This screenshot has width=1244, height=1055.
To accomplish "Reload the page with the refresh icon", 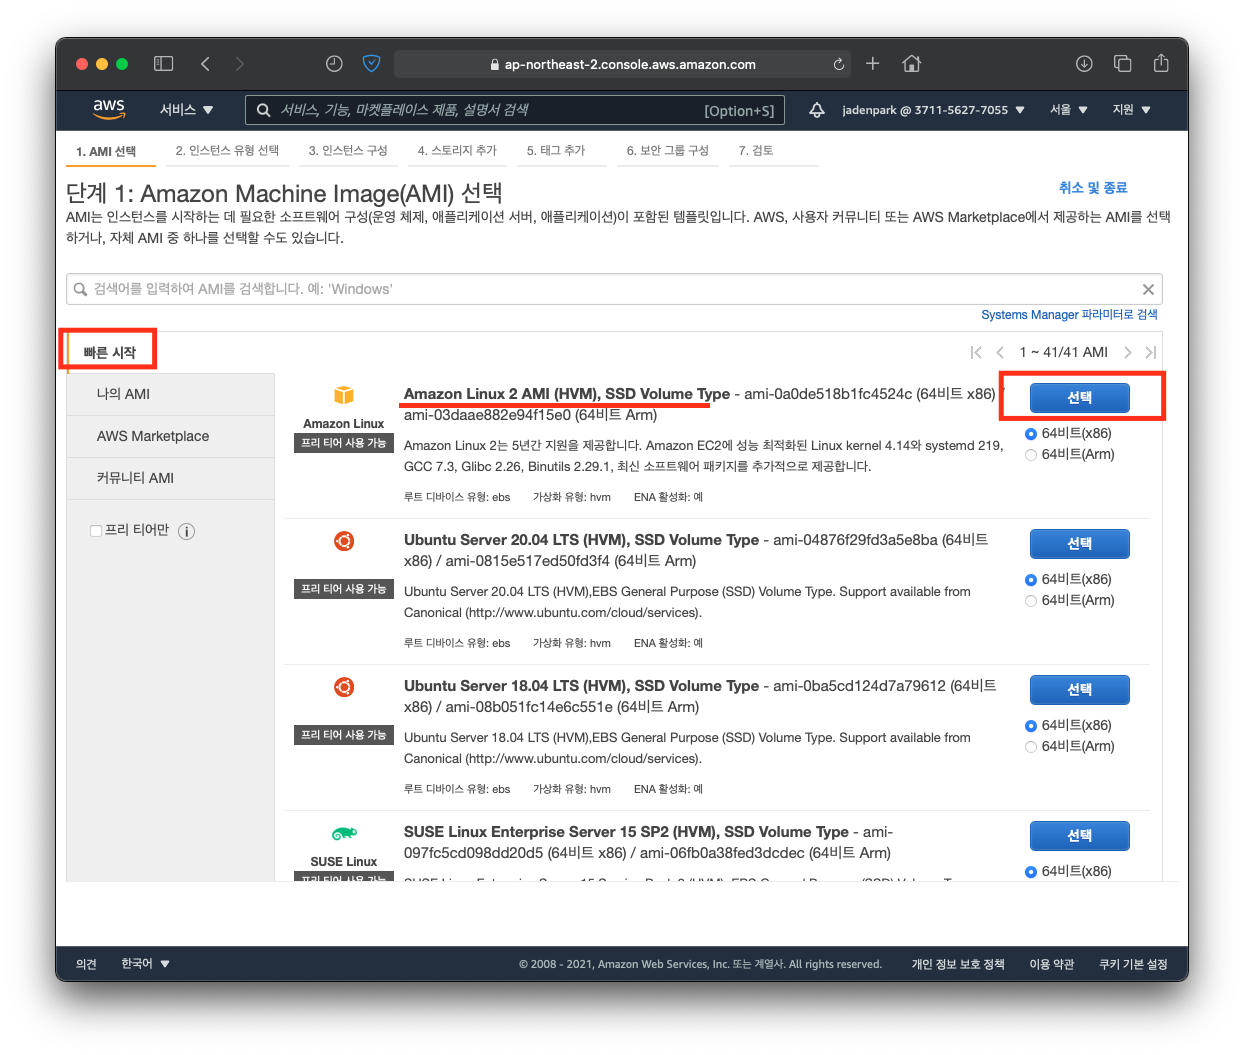I will coord(838,64).
